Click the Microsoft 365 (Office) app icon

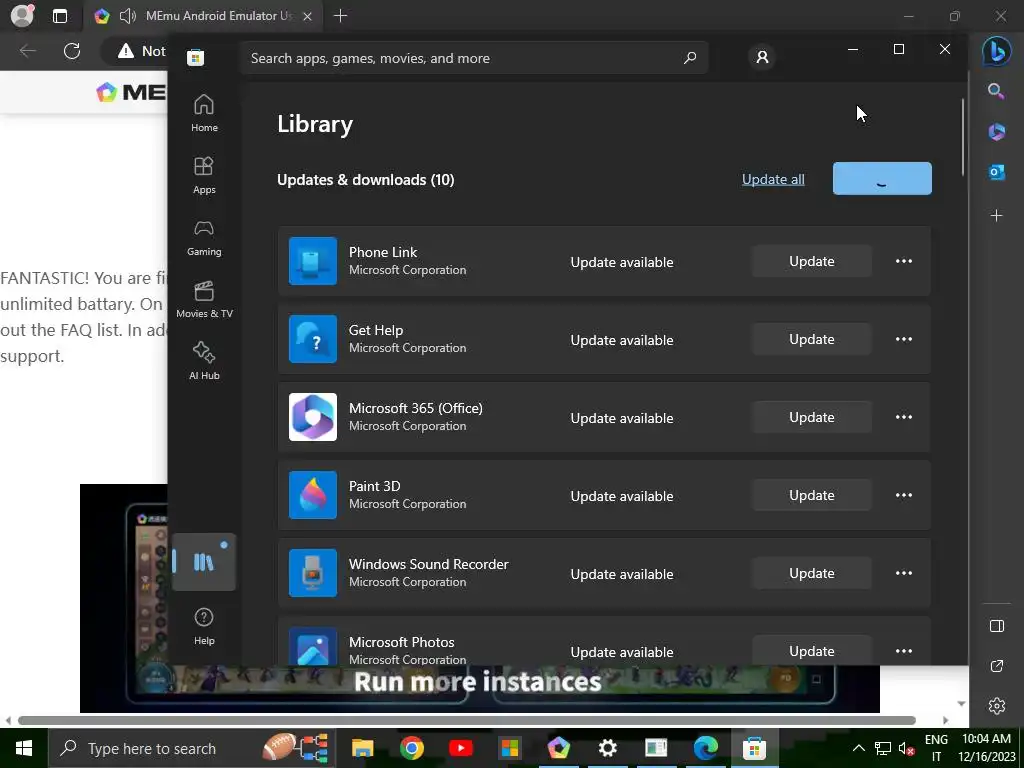coord(313,417)
